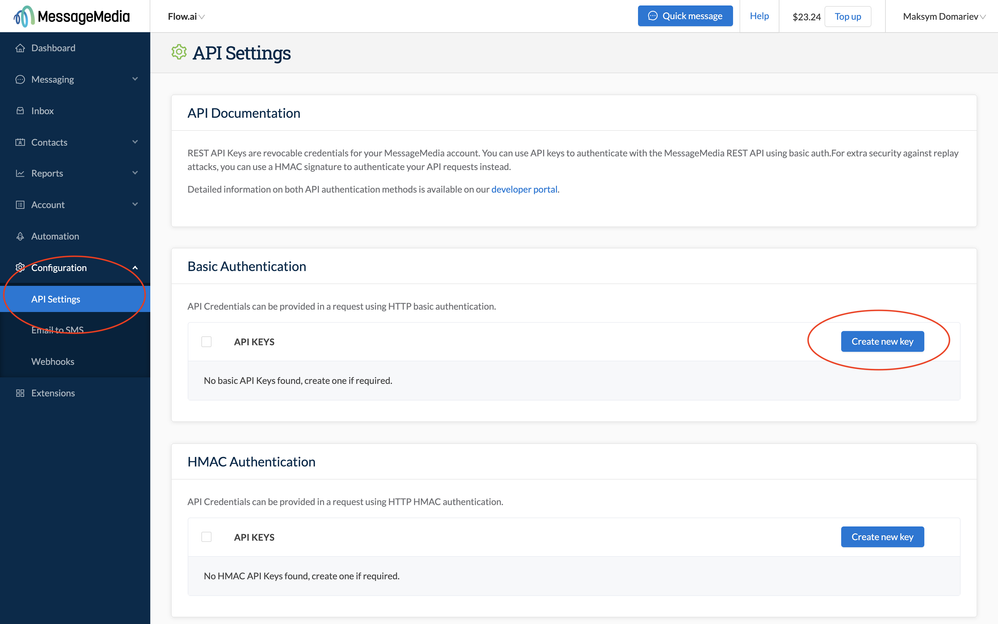The image size is (998, 624).
Task: Click API KEYS label under HMAC Authentication
Action: click(254, 537)
